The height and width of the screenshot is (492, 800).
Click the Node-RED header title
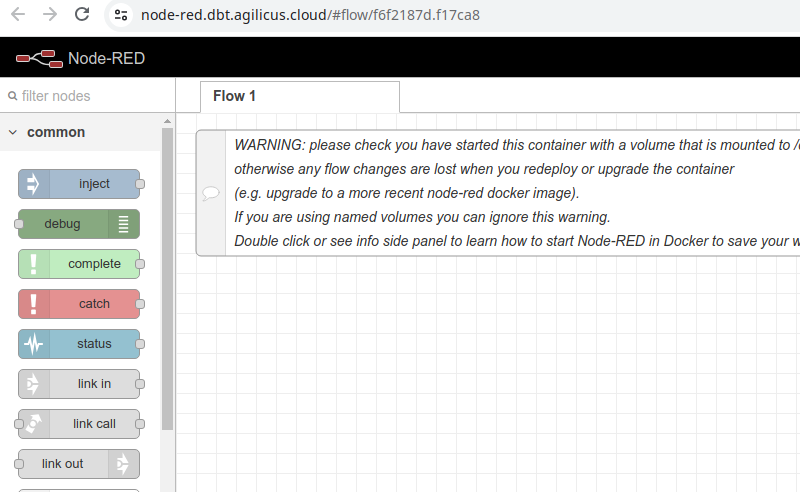coord(107,59)
